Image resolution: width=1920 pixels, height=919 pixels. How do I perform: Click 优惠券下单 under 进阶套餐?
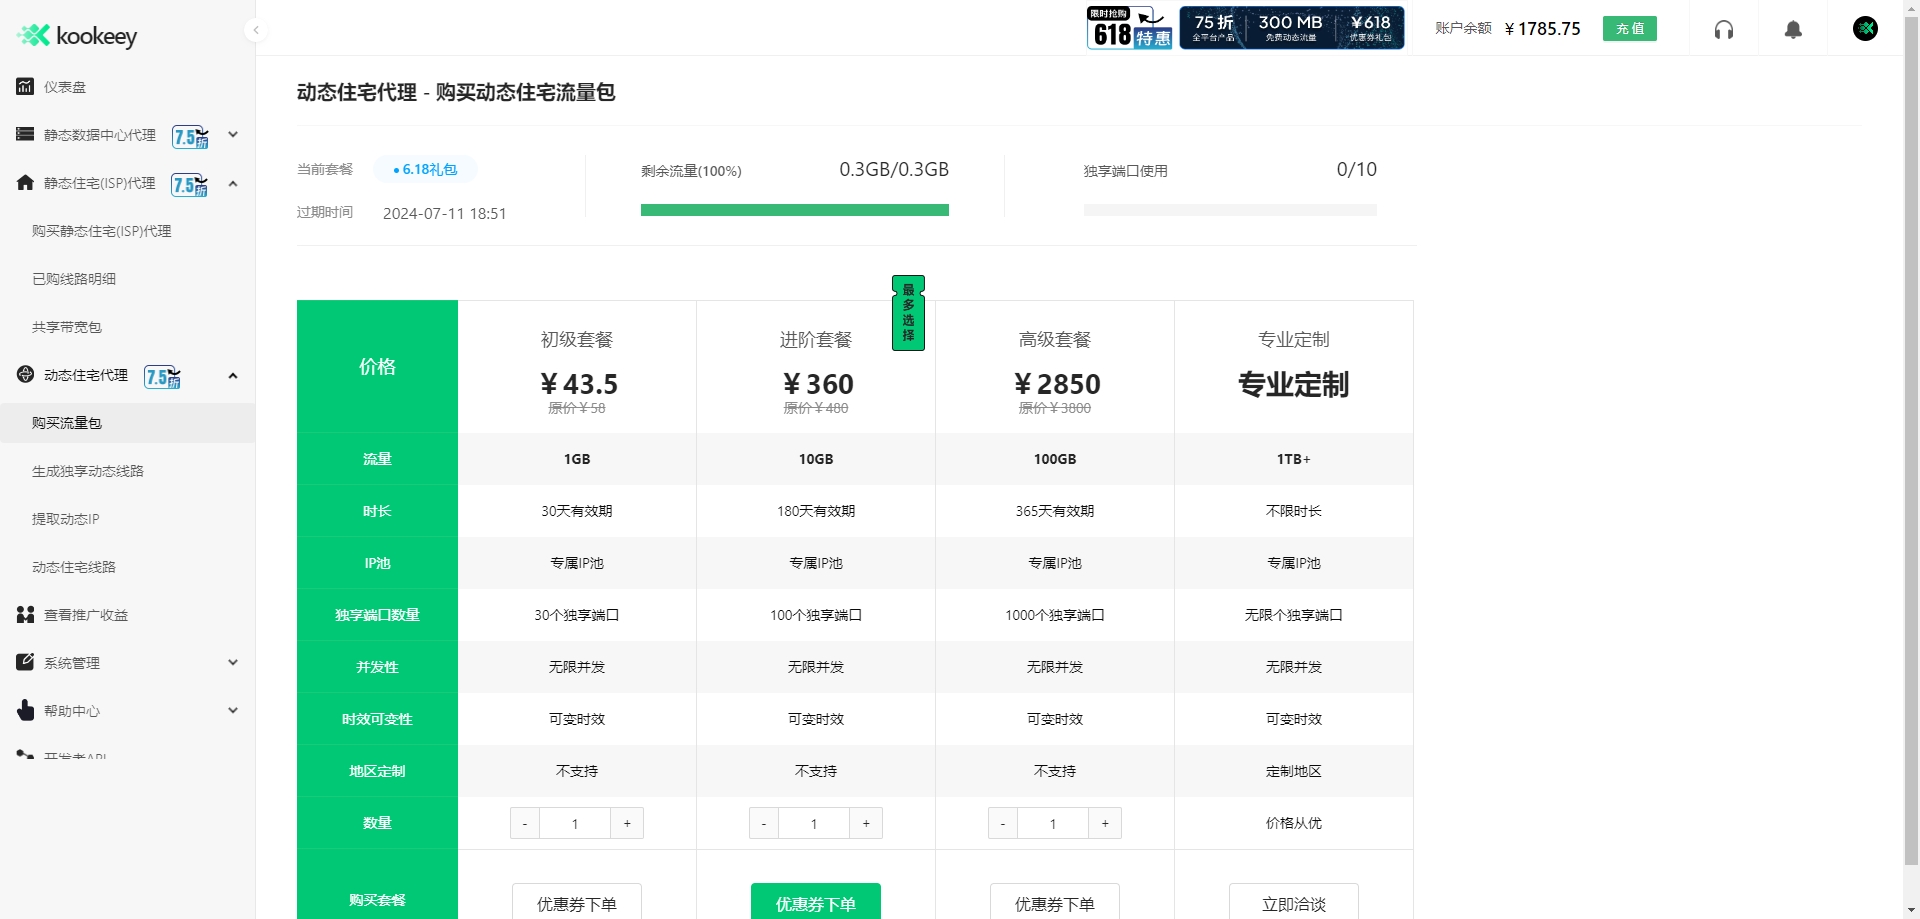816,903
